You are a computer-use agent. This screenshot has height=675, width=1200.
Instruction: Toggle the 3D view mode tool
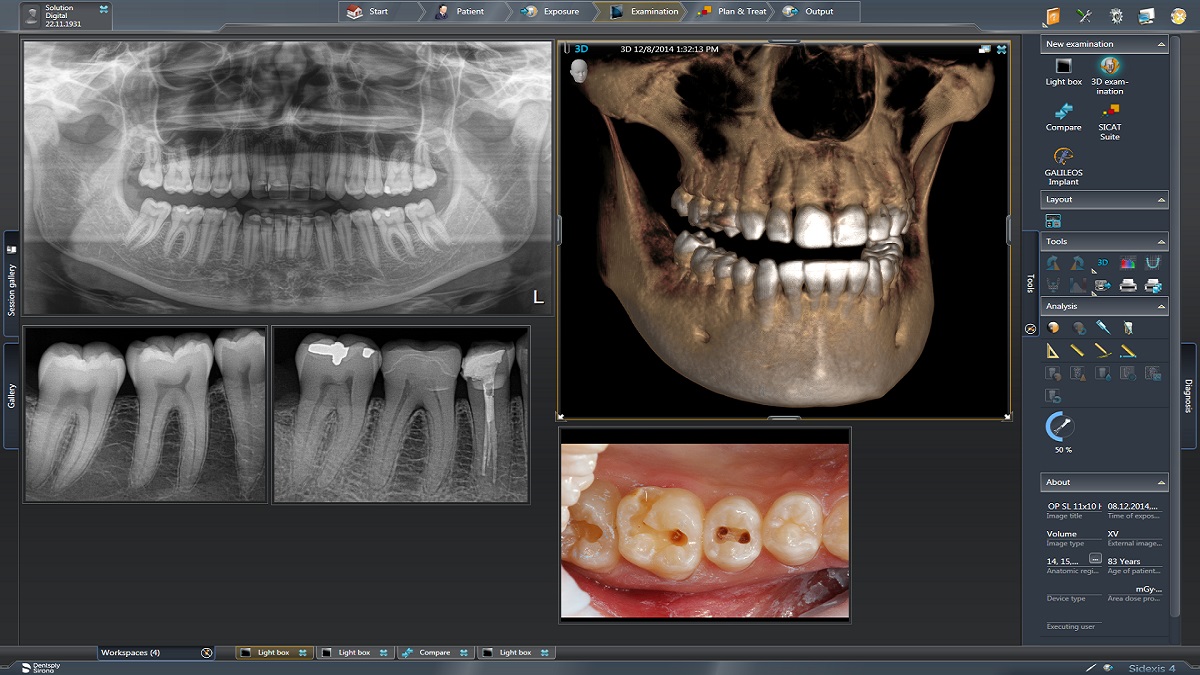pos(1103,263)
